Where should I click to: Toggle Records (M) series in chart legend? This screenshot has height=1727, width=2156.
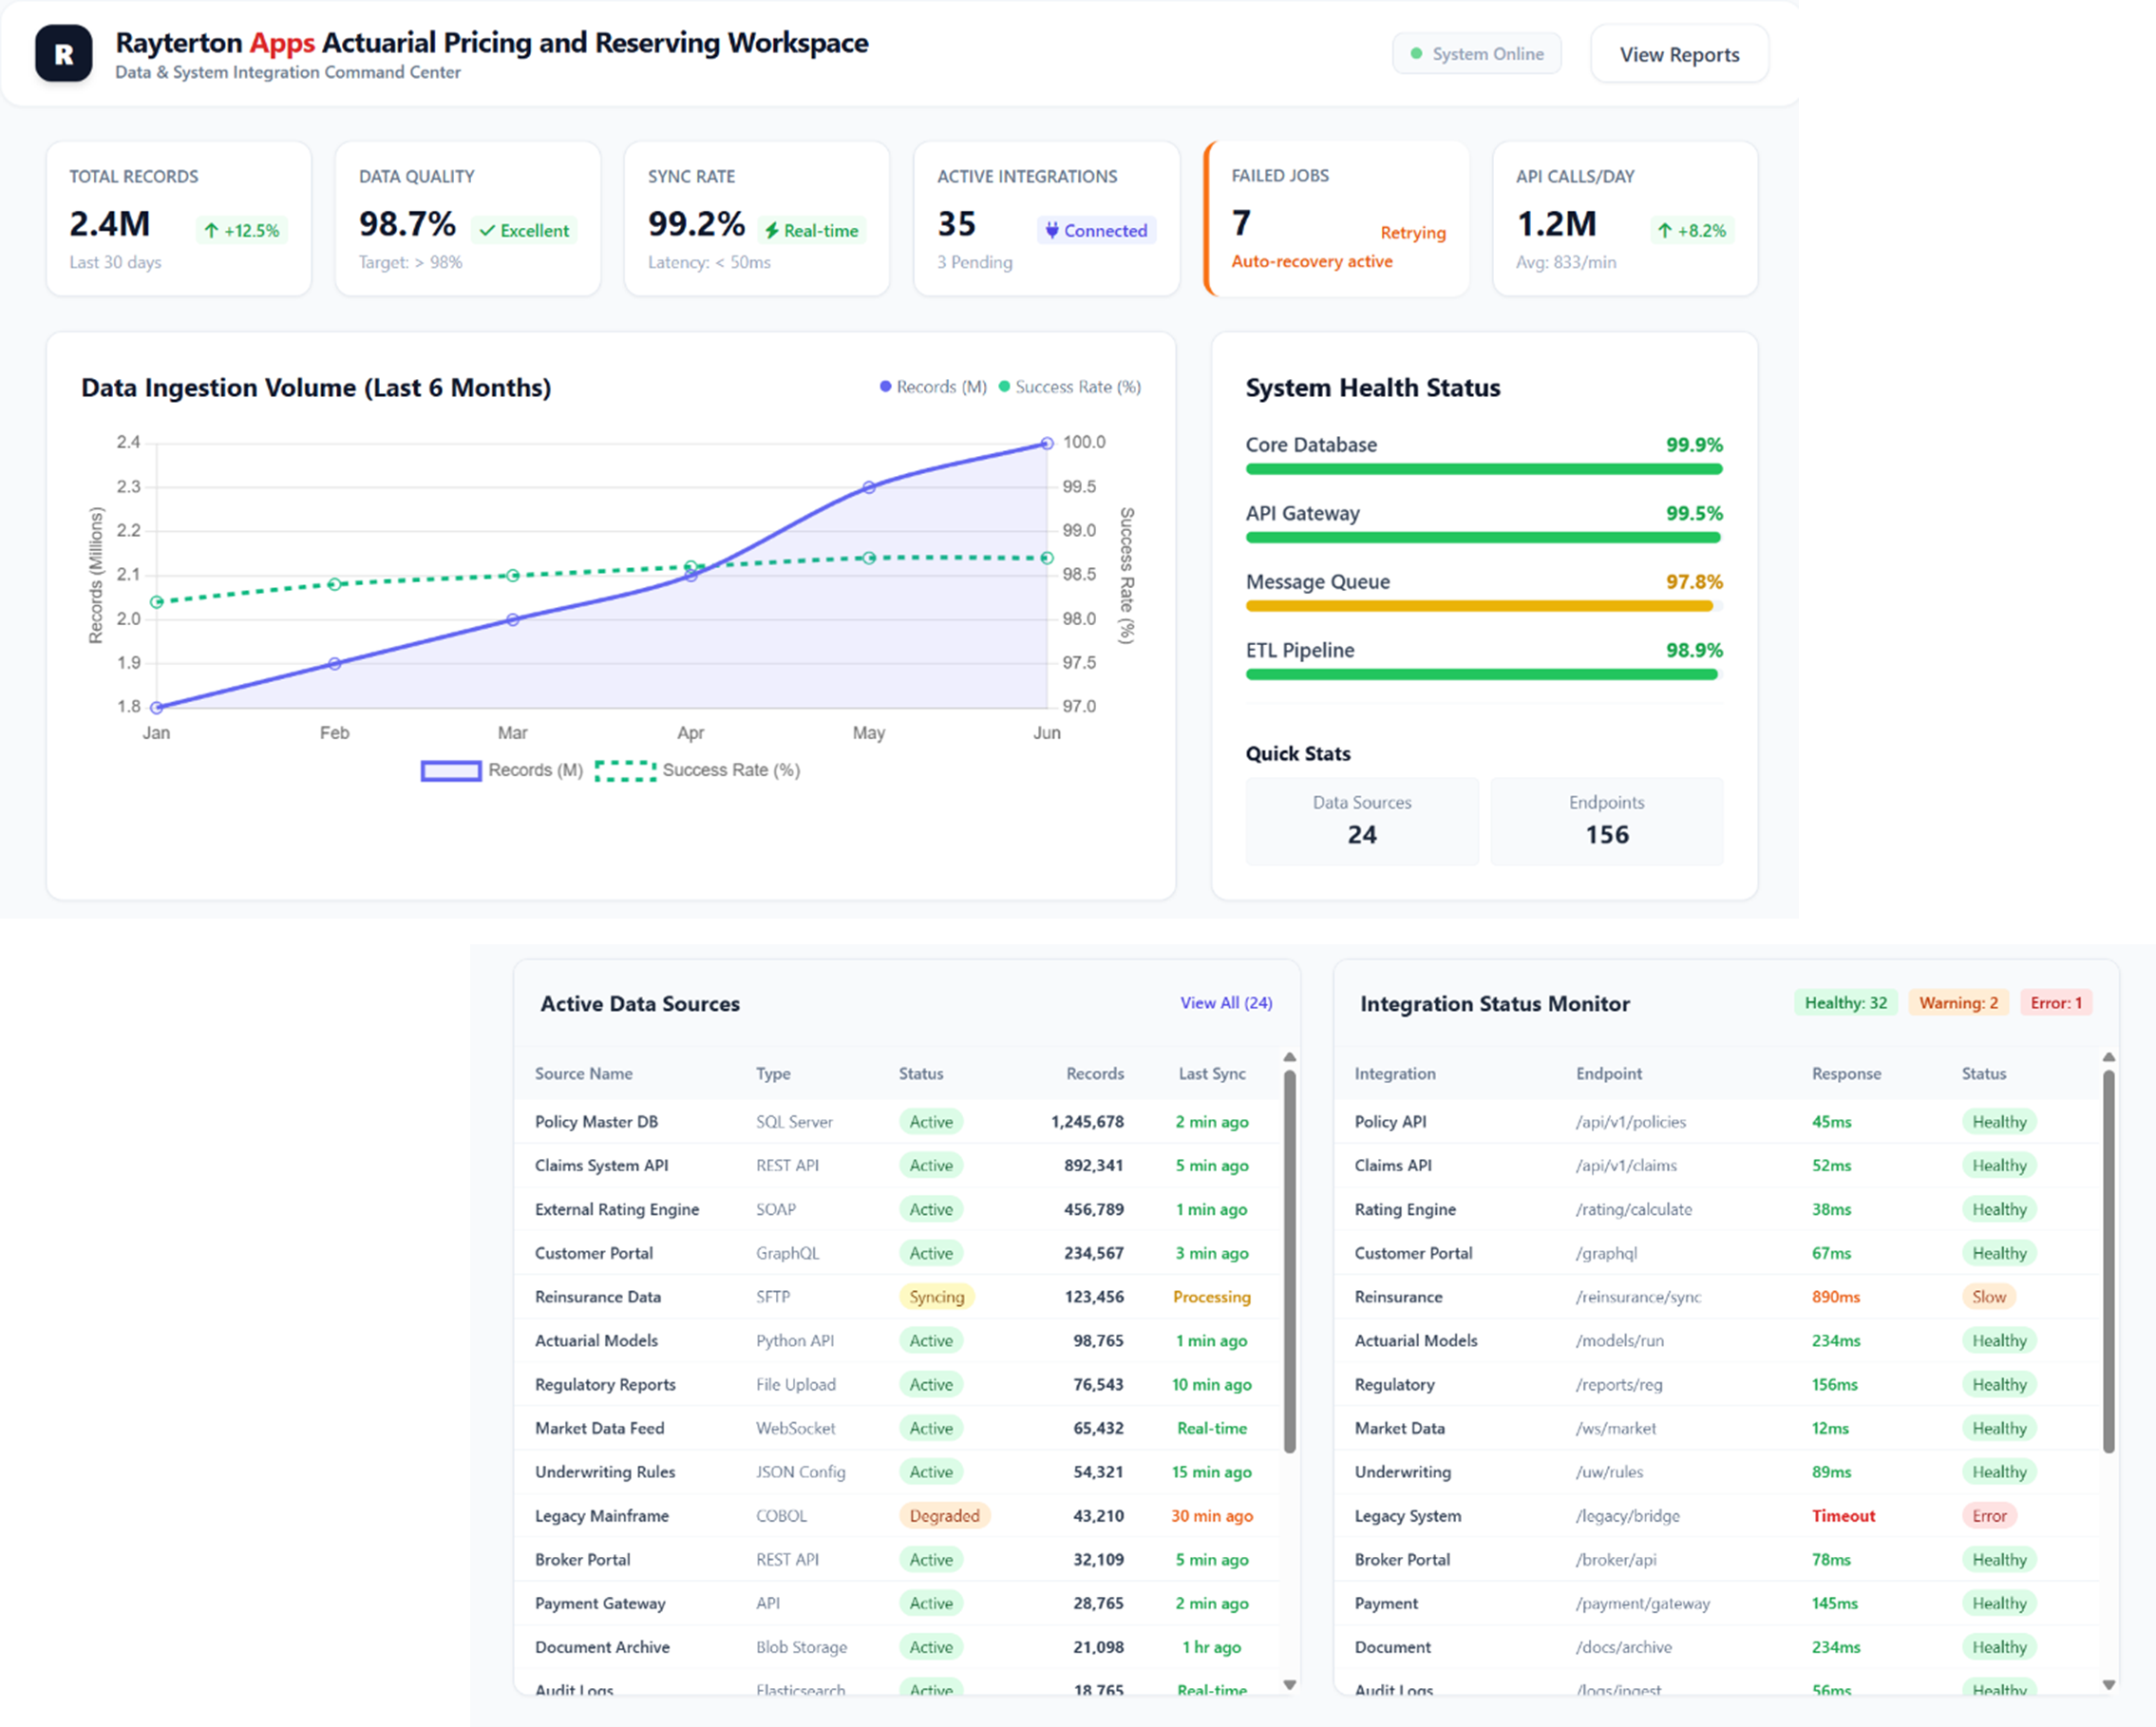pos(501,771)
